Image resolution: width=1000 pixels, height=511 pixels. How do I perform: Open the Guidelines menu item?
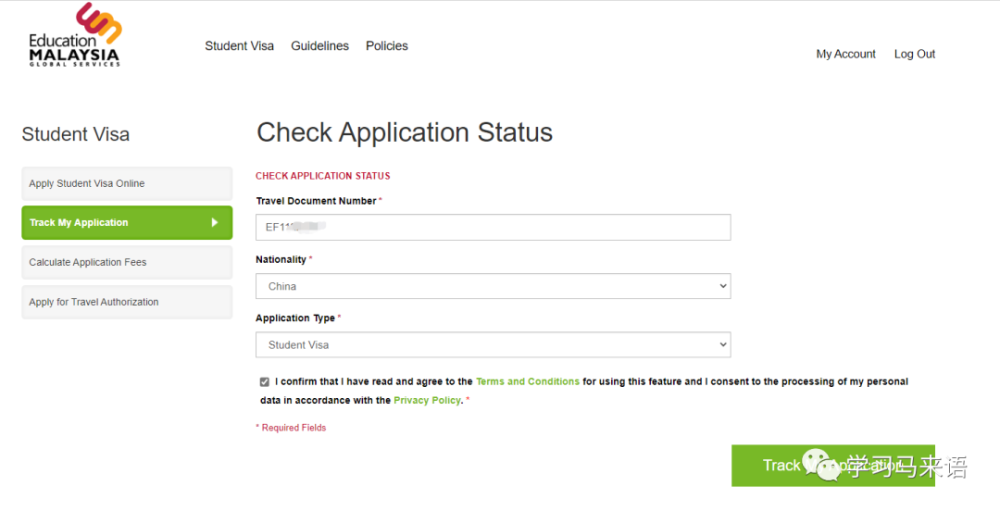tap(320, 46)
